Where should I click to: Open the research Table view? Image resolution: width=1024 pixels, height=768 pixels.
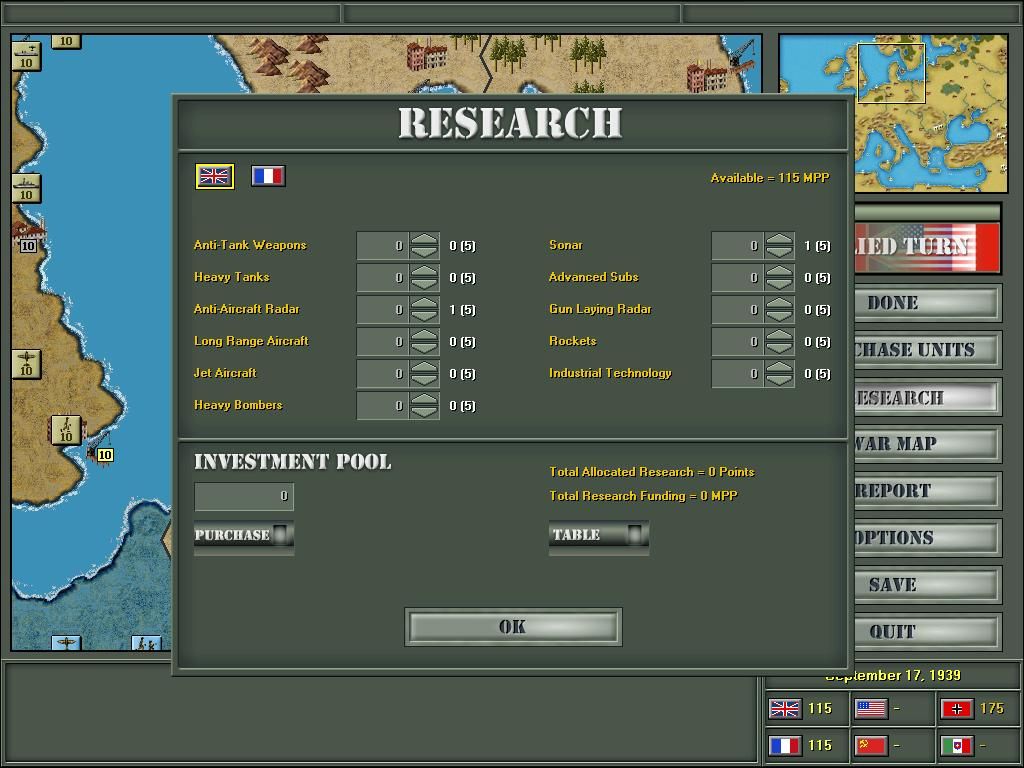[x=596, y=536]
